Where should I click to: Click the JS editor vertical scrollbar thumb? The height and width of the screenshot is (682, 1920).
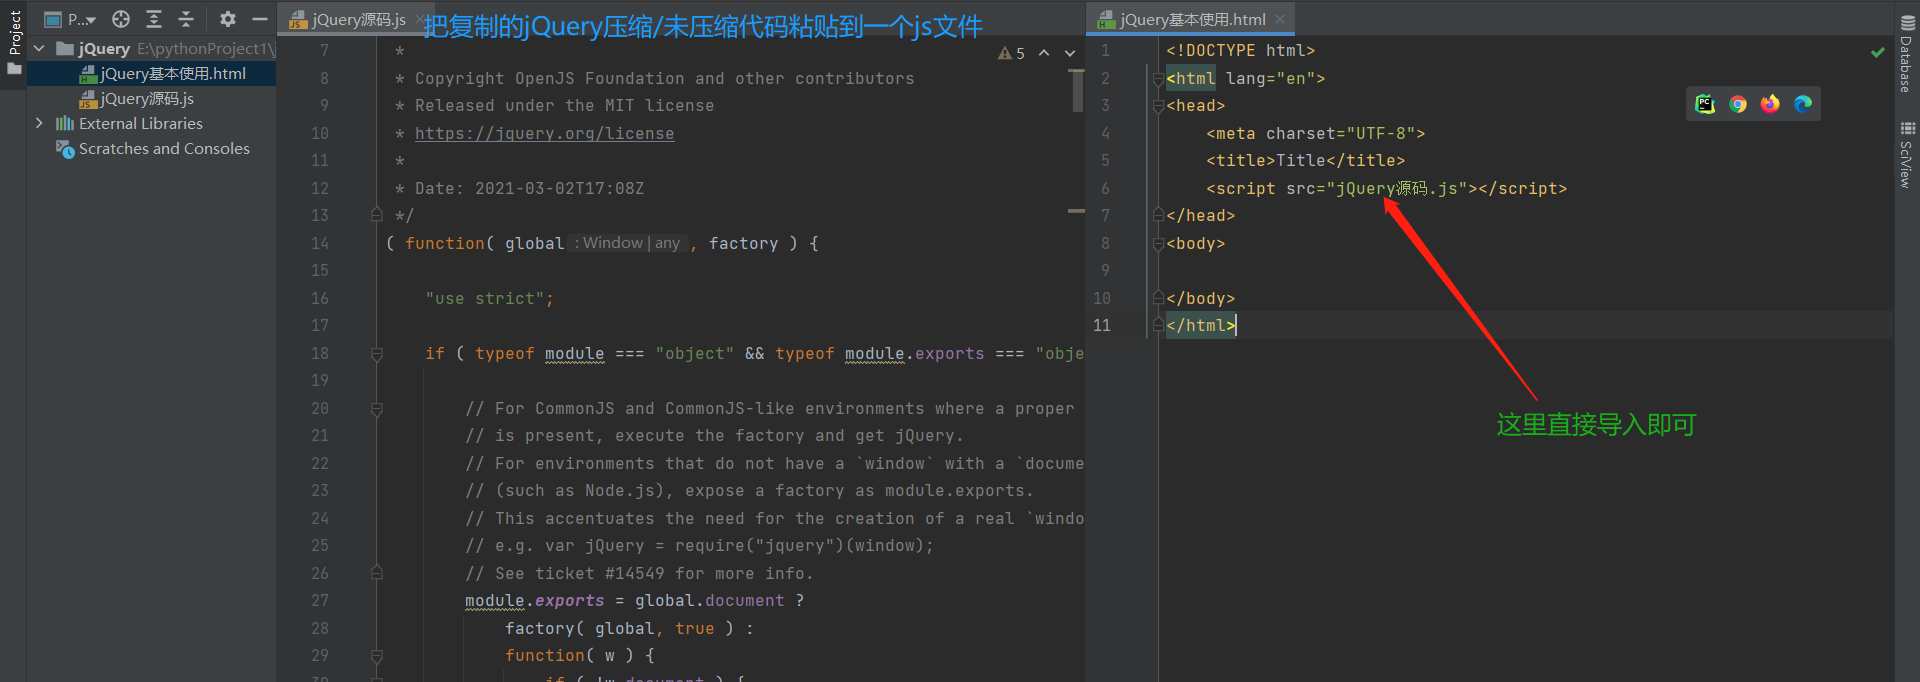1077,91
